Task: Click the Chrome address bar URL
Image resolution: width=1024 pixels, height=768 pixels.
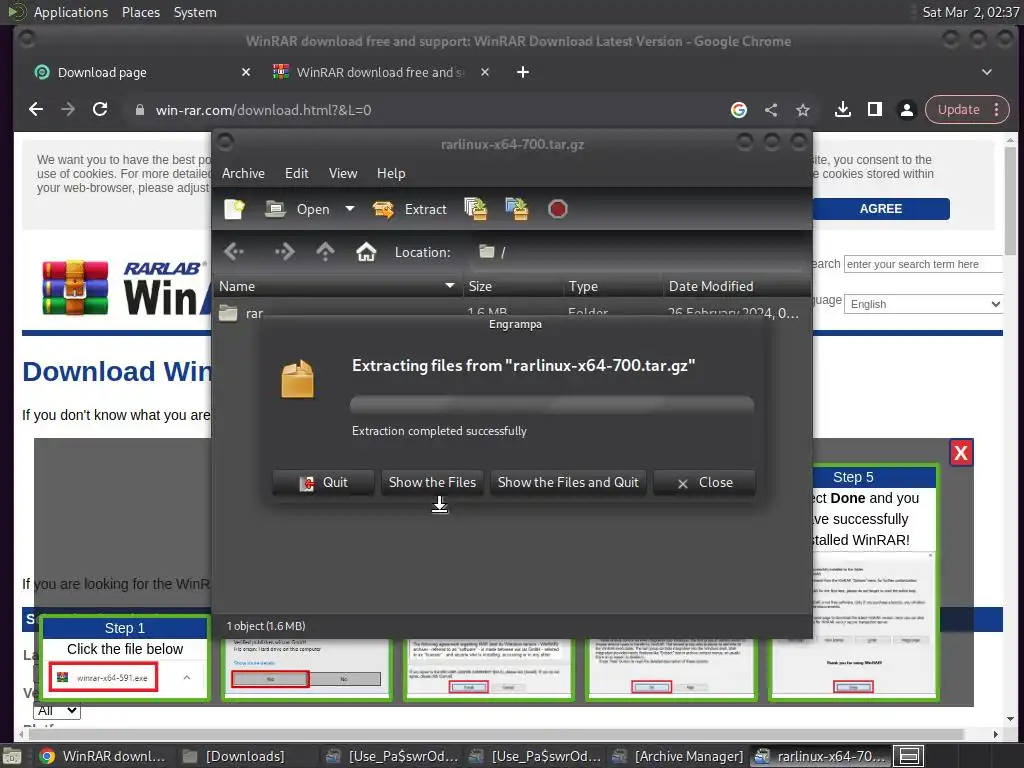Action: [263, 110]
